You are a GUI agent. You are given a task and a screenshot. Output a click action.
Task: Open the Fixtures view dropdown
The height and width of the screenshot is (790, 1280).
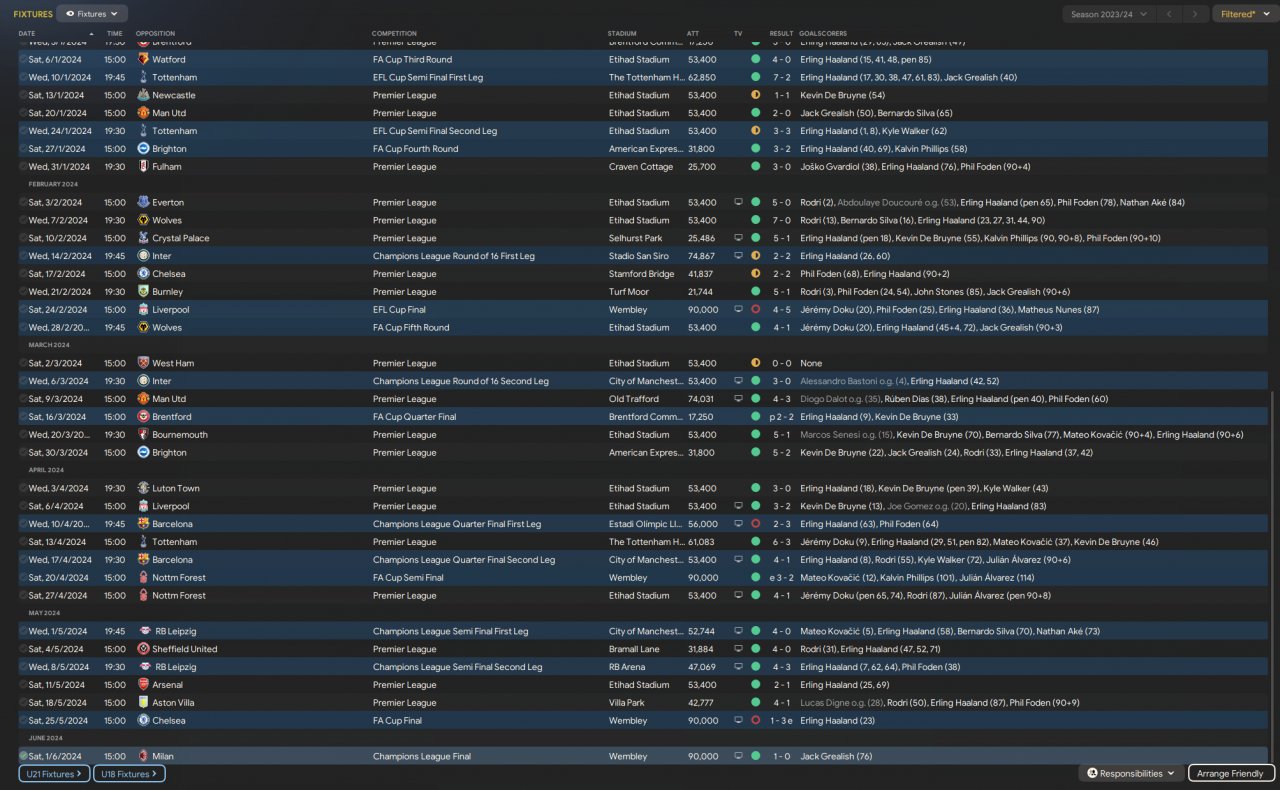[92, 14]
